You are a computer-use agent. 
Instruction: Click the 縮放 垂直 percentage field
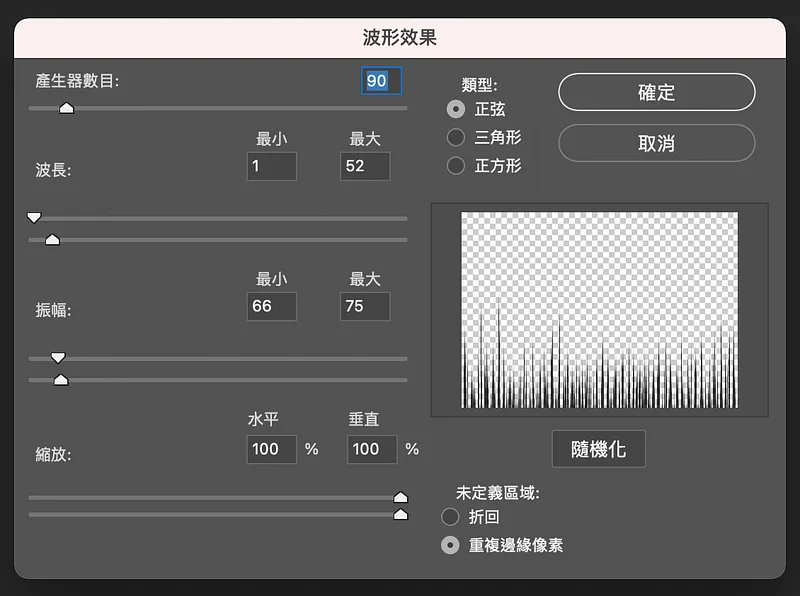point(372,449)
